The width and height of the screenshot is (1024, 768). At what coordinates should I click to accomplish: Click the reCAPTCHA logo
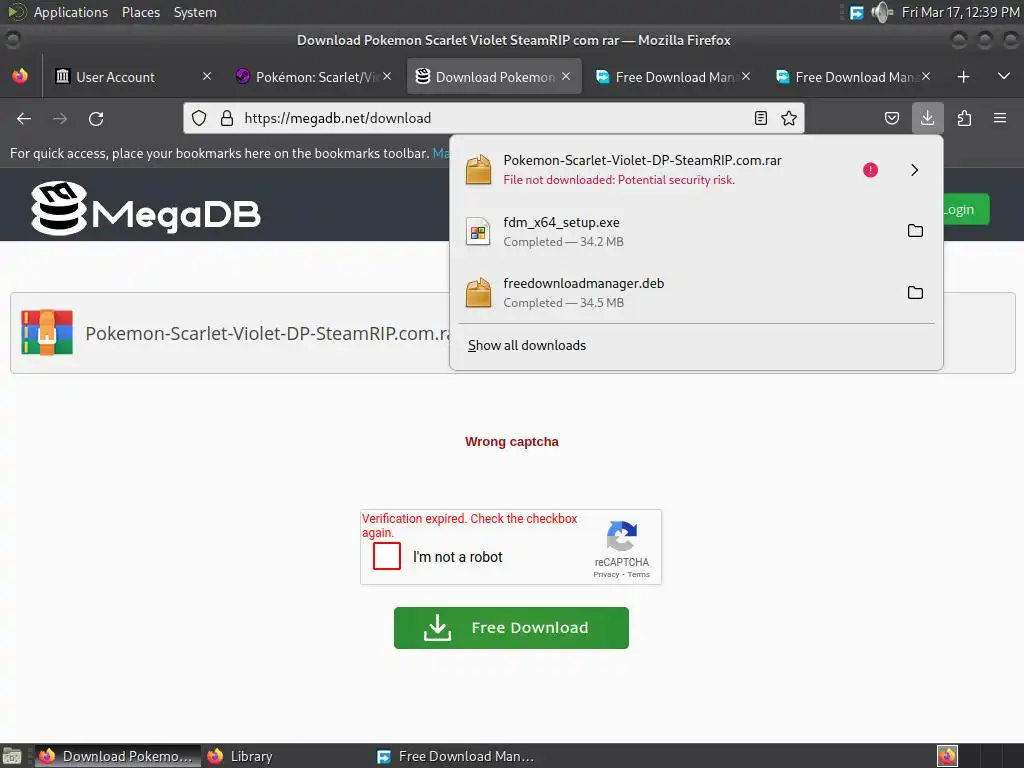coord(622,536)
